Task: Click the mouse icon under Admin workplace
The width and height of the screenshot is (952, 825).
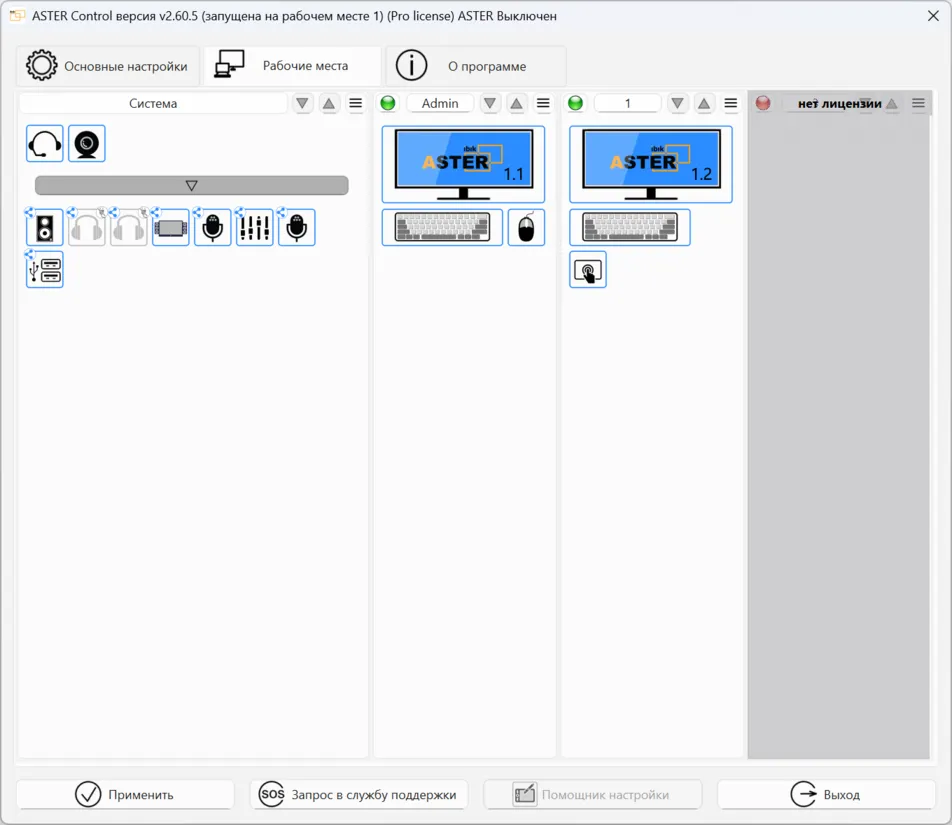Action: [x=526, y=227]
